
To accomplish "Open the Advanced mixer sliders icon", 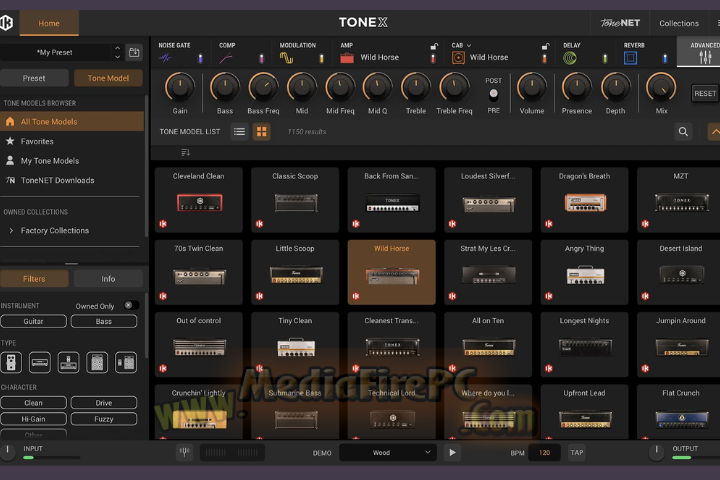I will pos(705,57).
